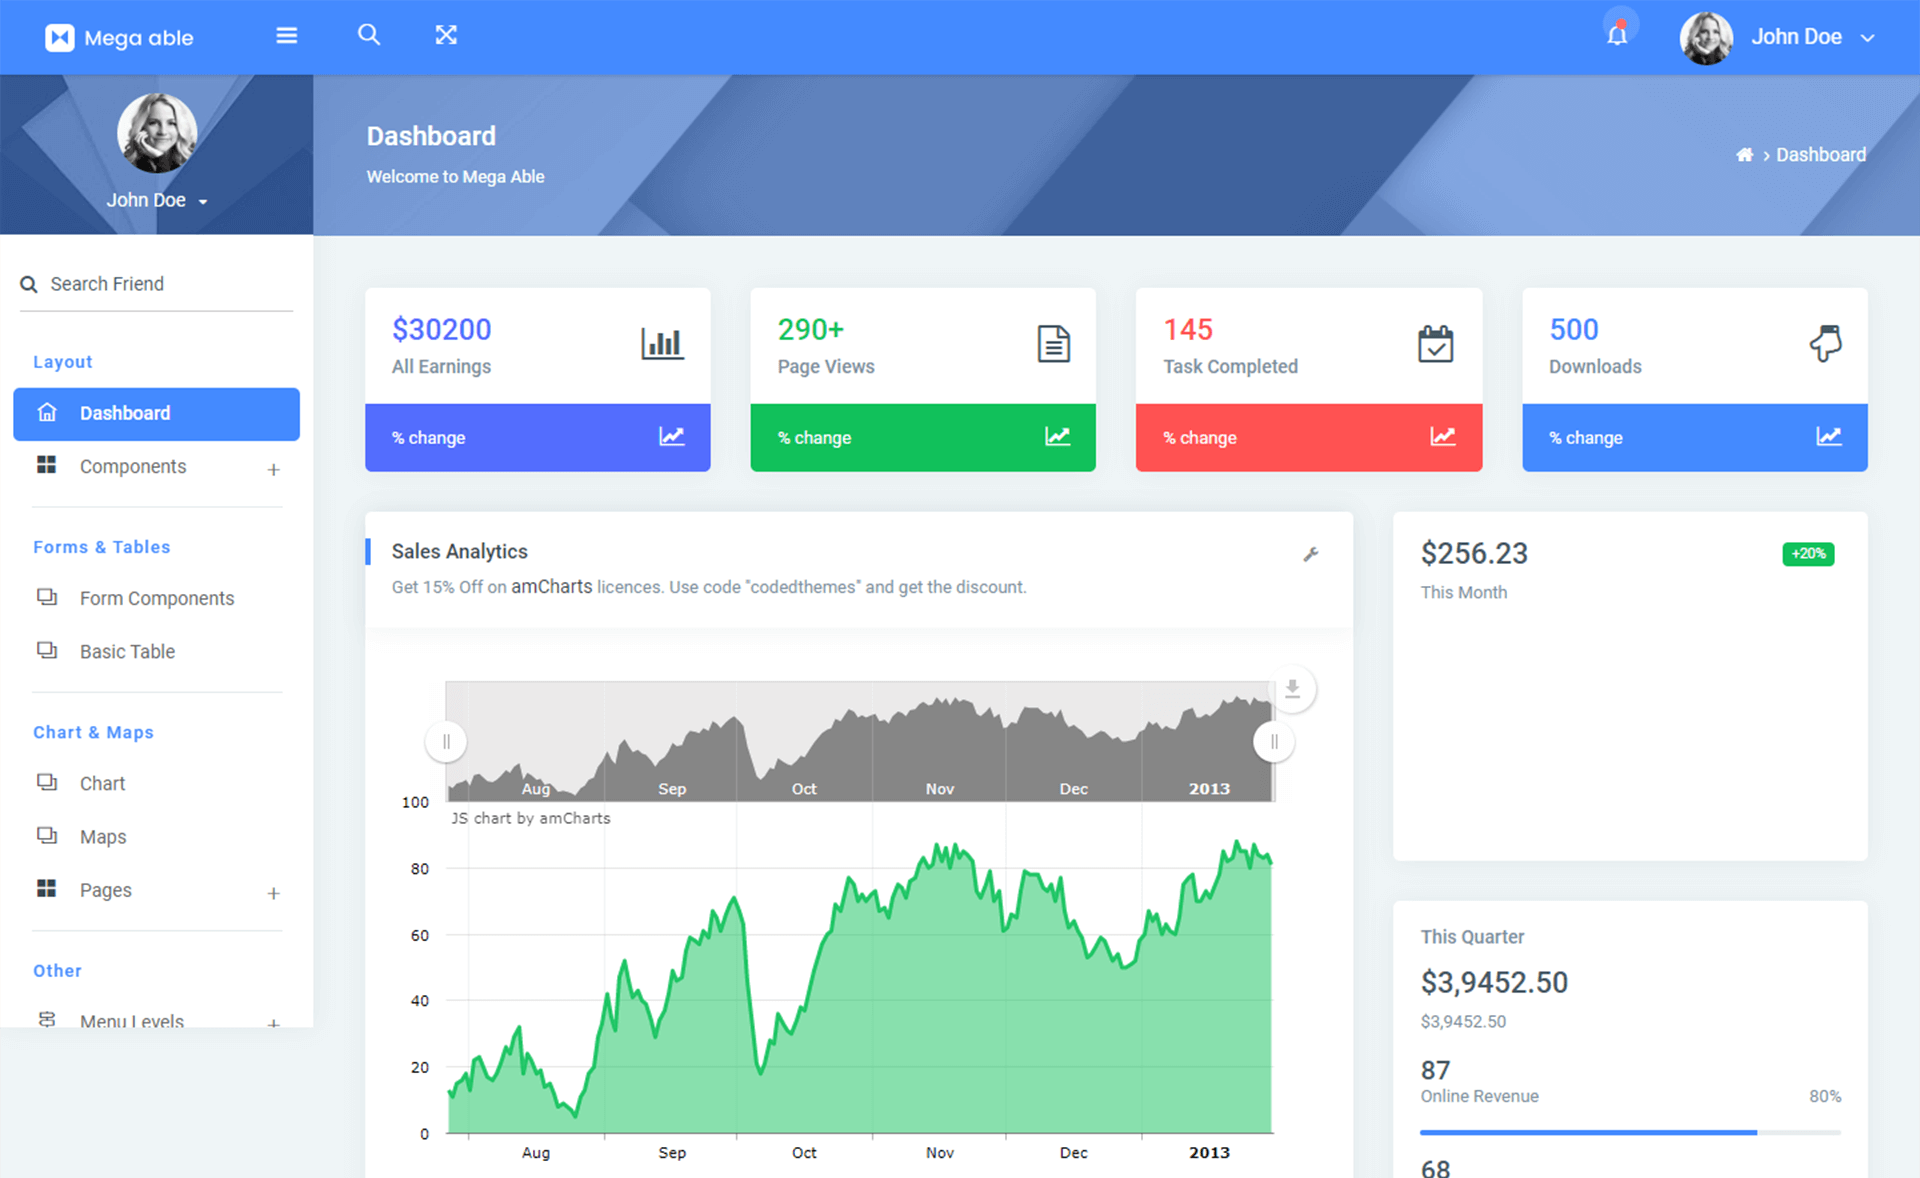1920x1178 pixels.
Task: Open Form Components page
Action: point(157,598)
